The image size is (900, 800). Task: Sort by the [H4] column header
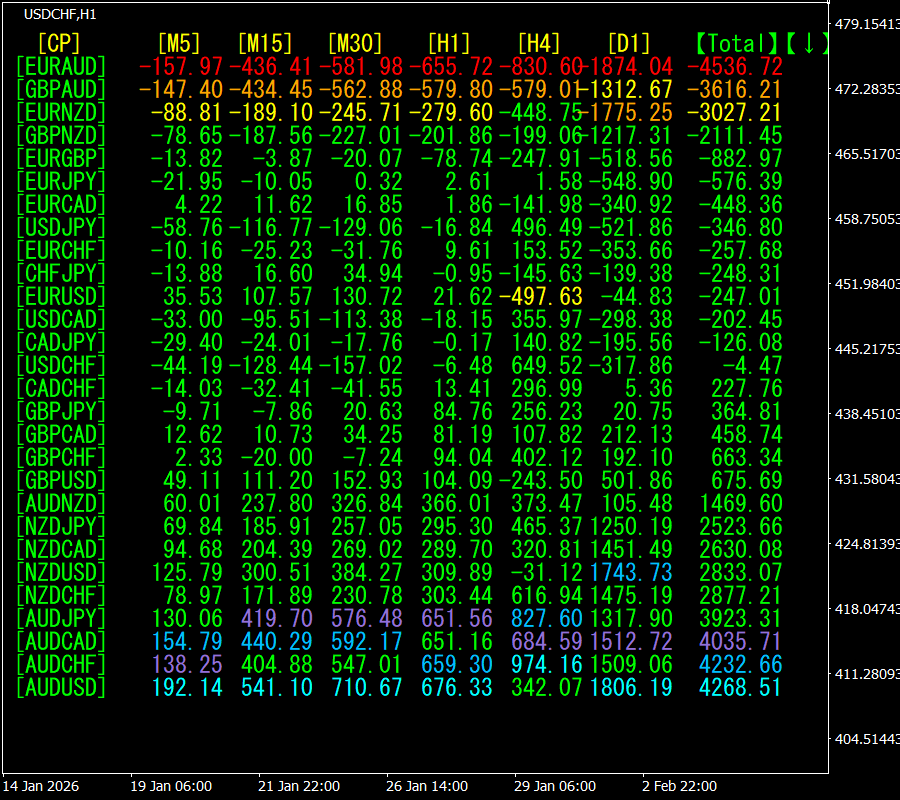[539, 44]
